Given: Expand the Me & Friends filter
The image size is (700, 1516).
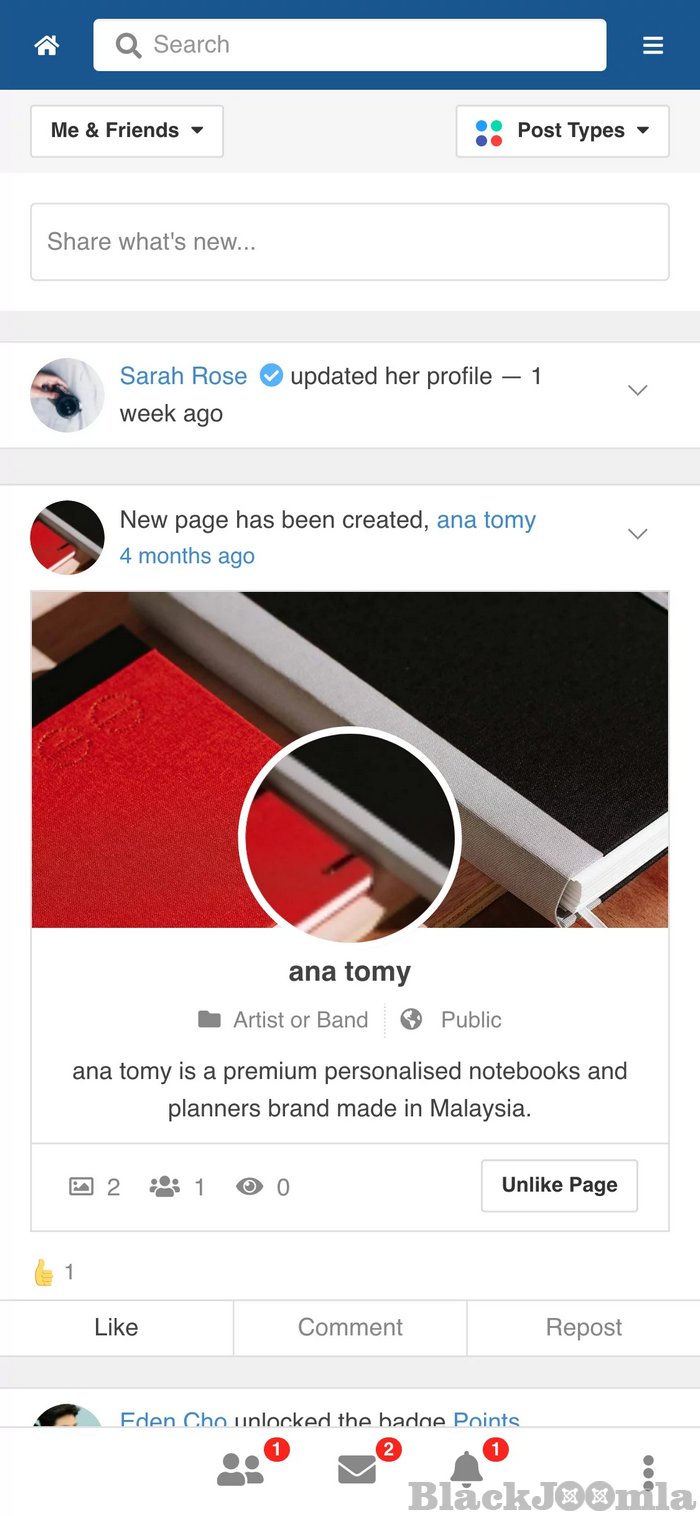Looking at the screenshot, I should pos(127,131).
